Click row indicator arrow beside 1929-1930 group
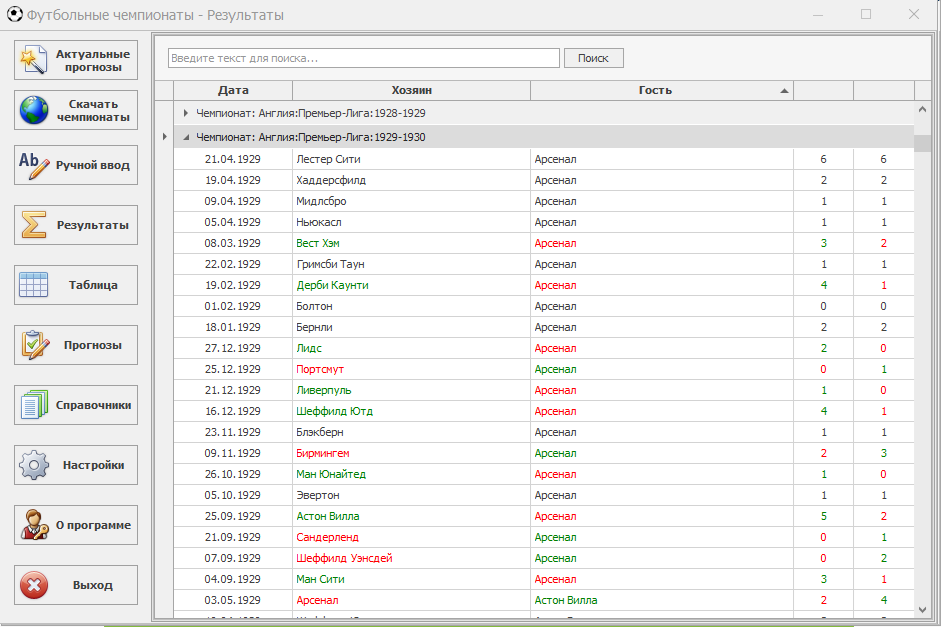 click(x=164, y=137)
